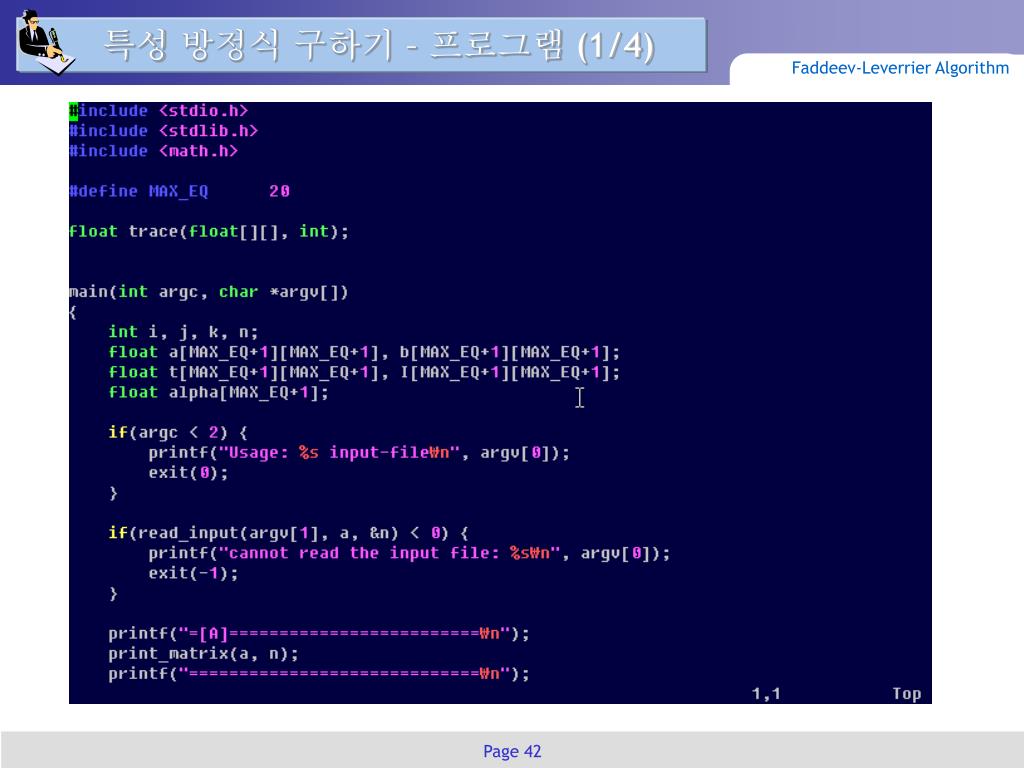The image size is (1024, 768).
Task: Click the 'float trace(float[][], int);' declaration
Action: [209, 232]
